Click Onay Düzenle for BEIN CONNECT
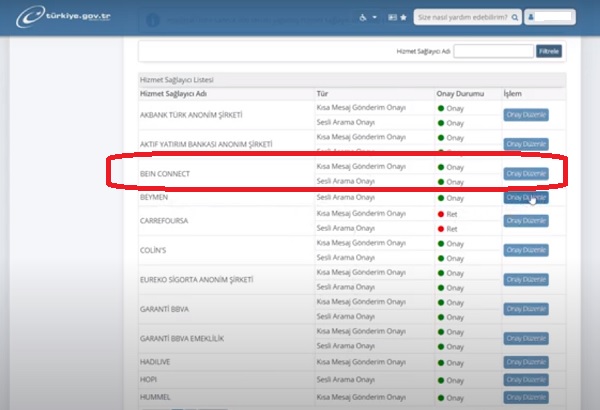This screenshot has height=410, width=600. [526, 174]
